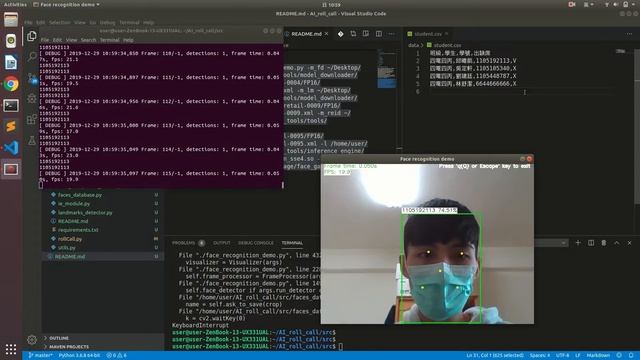Viewport: 640px width, 360px height.
Task: Close the terminal panel with X
Action: [x=629, y=243]
